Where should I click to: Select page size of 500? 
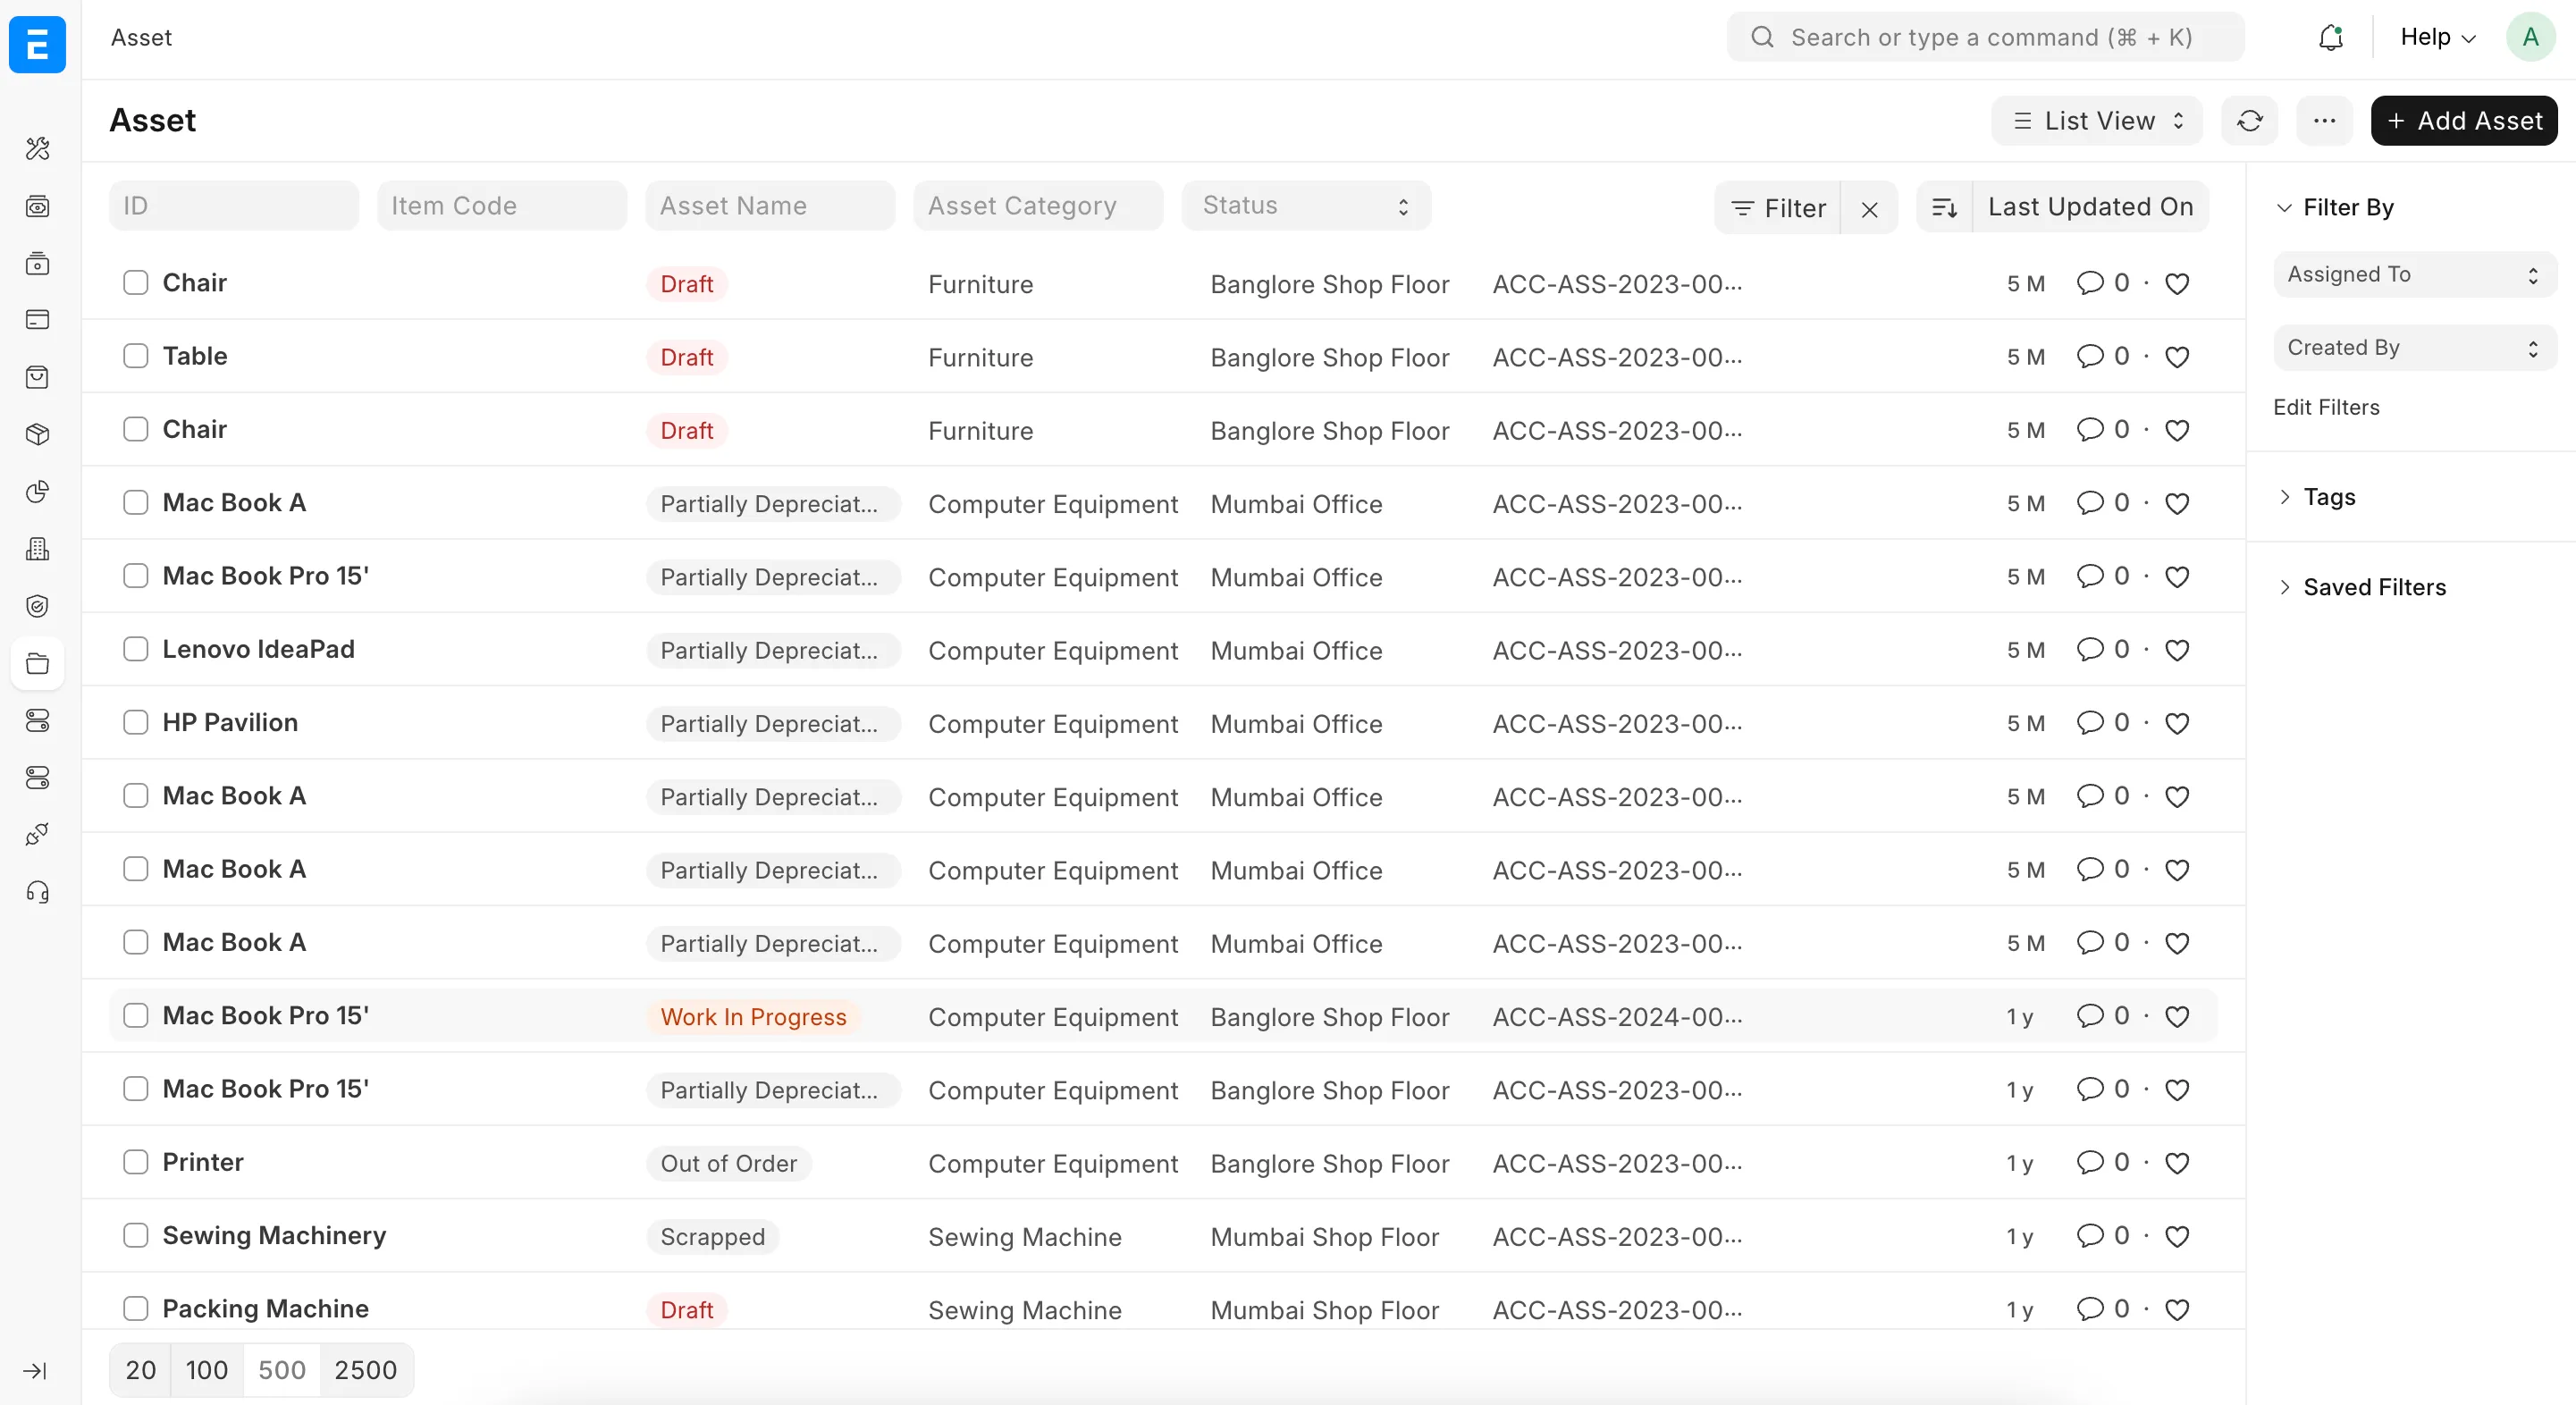click(x=281, y=1369)
